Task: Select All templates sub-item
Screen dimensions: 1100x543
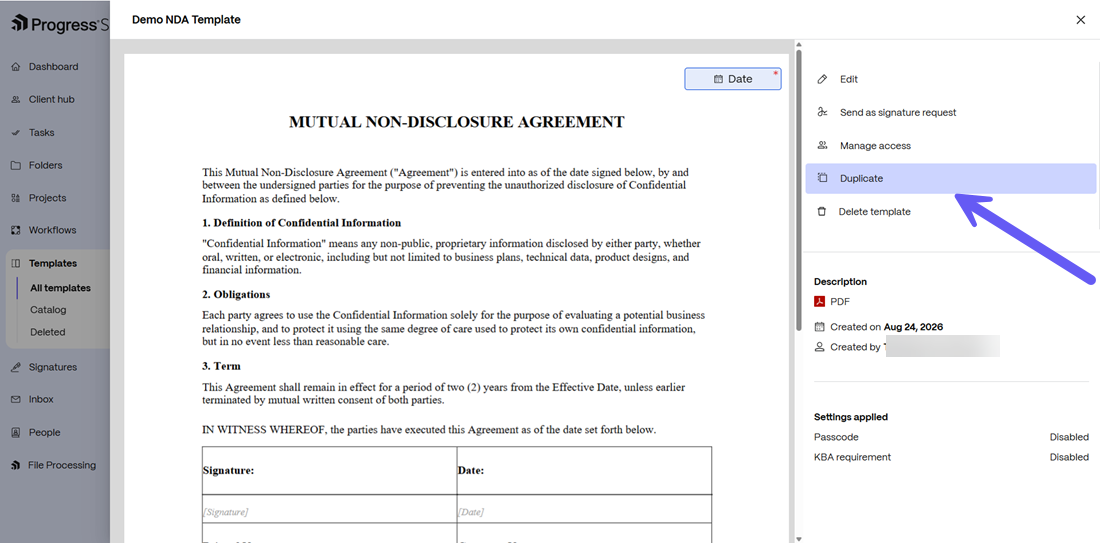Action: click(x=60, y=288)
